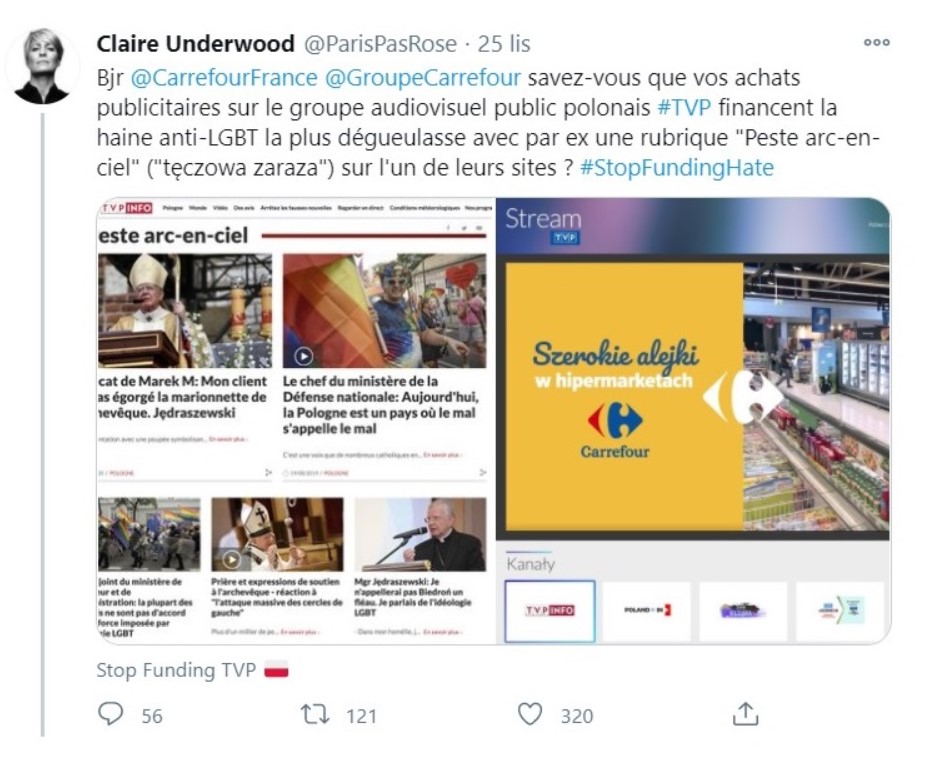Open Claire Underwood's profile avatar

[x=42, y=66]
